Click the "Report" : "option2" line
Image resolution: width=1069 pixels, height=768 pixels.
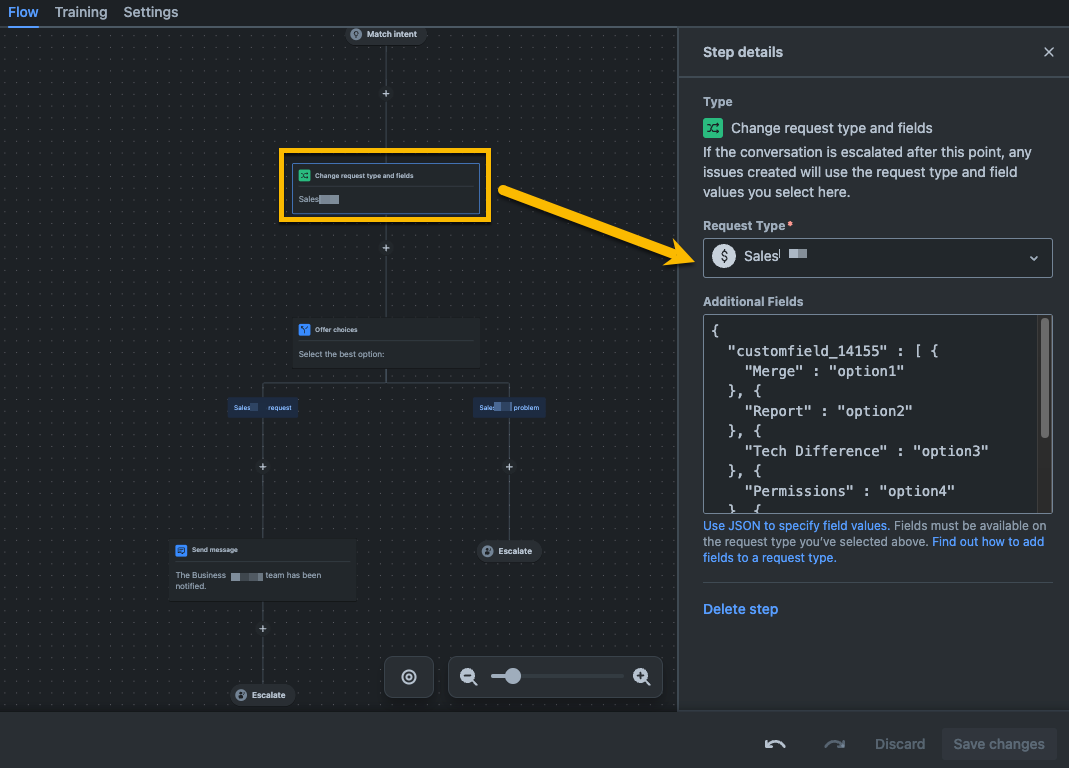tap(828, 411)
